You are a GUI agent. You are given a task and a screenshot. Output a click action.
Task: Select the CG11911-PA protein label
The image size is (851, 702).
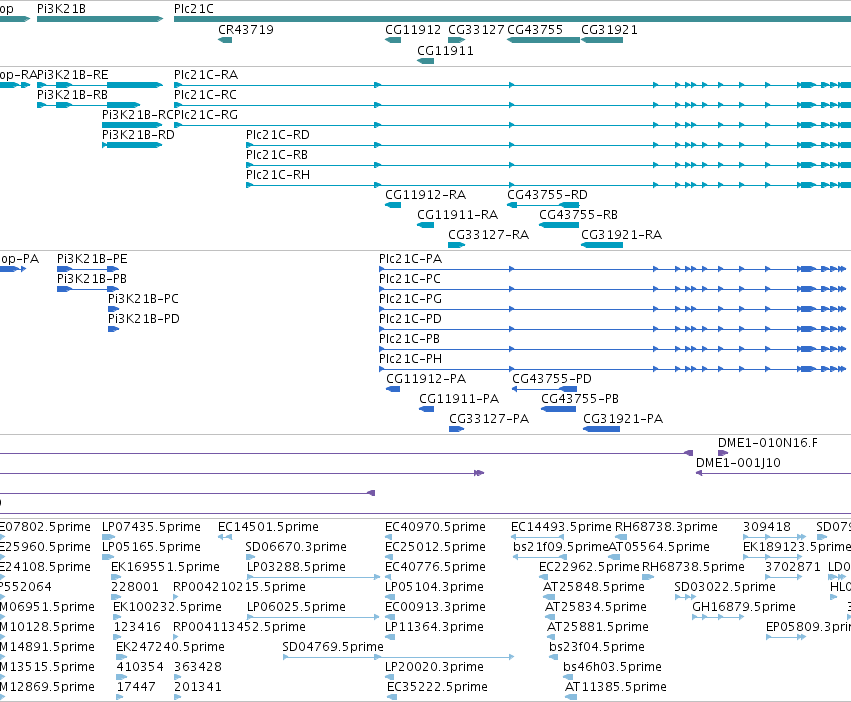pyautogui.click(x=459, y=399)
